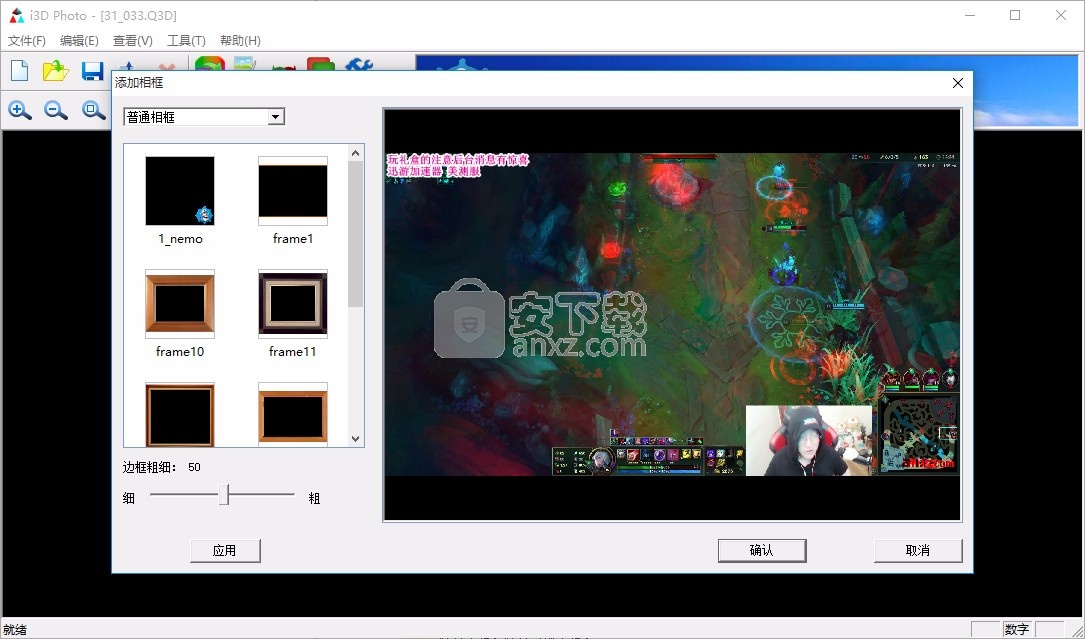Click the 边框粗细 slider handle
The height and width of the screenshot is (639, 1085).
coord(224,494)
